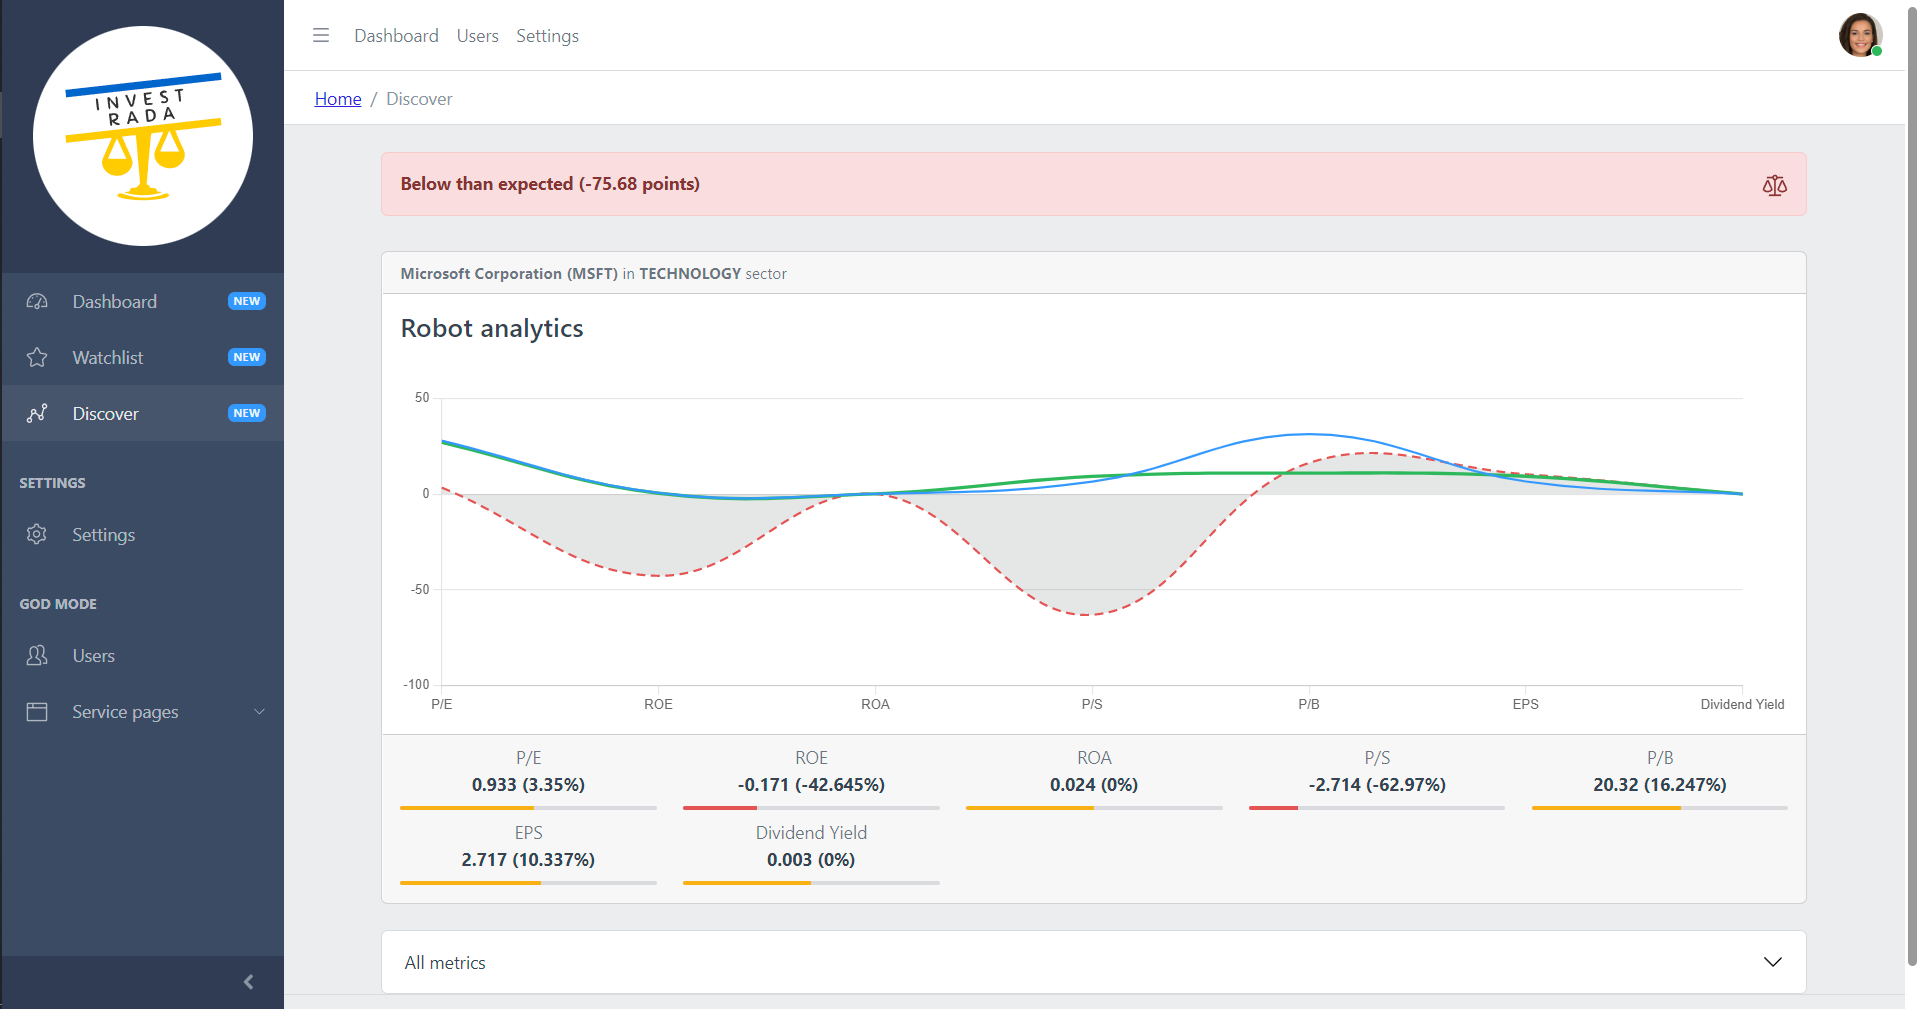Click the P/E value 0.933 (3.35%)

(x=528, y=785)
